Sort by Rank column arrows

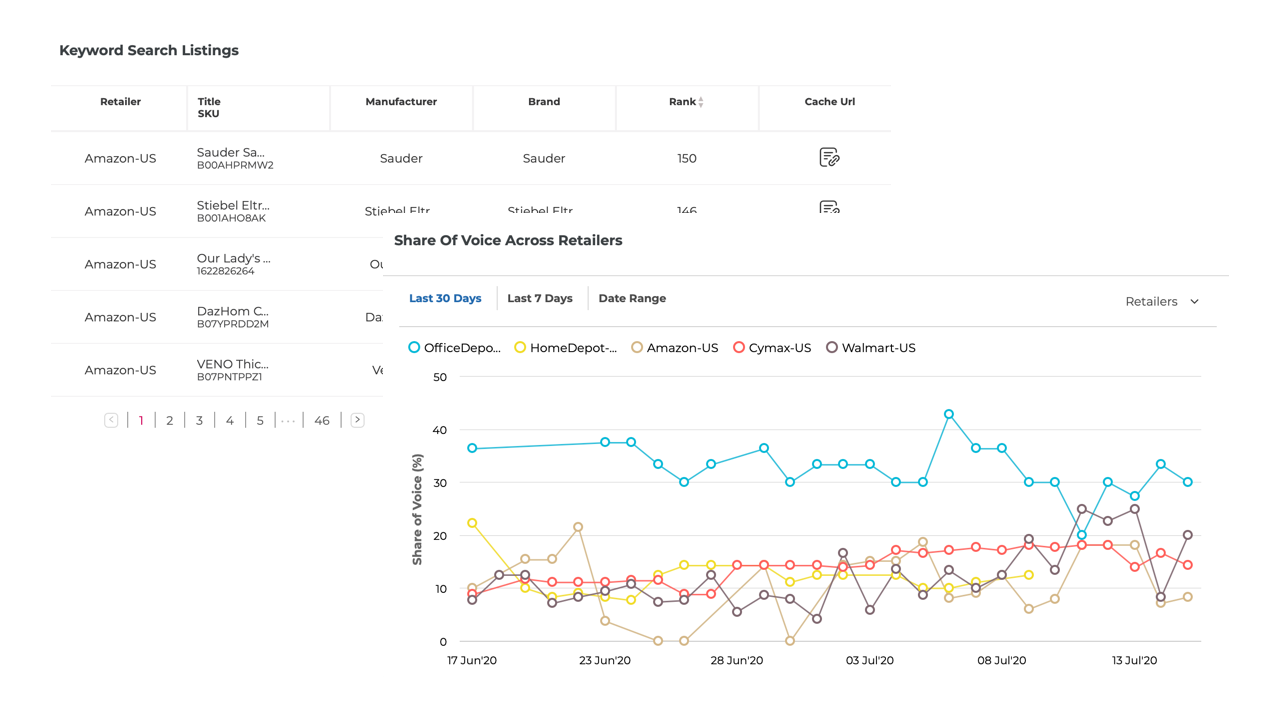coord(700,102)
